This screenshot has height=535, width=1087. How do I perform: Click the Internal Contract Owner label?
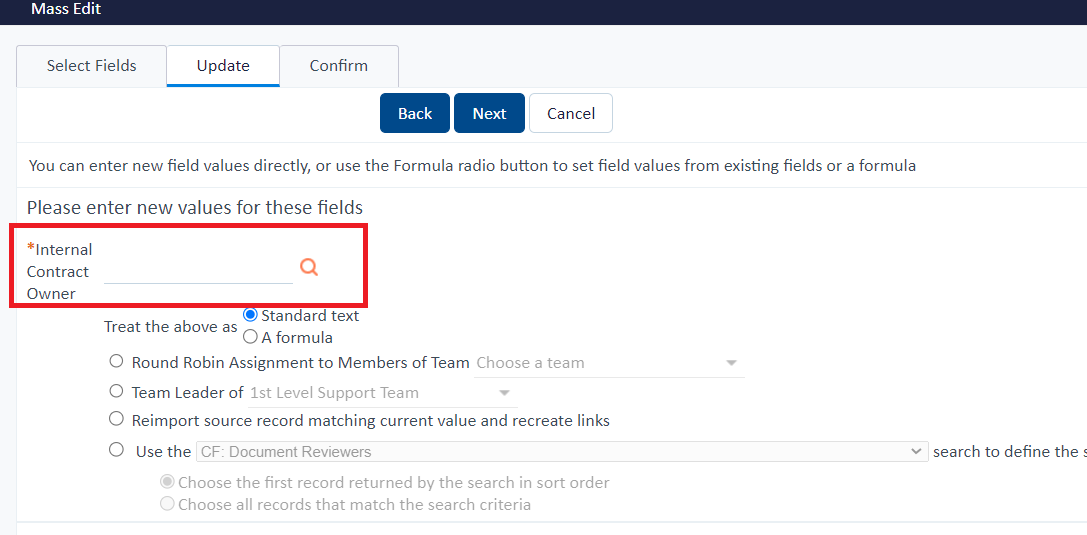click(60, 271)
